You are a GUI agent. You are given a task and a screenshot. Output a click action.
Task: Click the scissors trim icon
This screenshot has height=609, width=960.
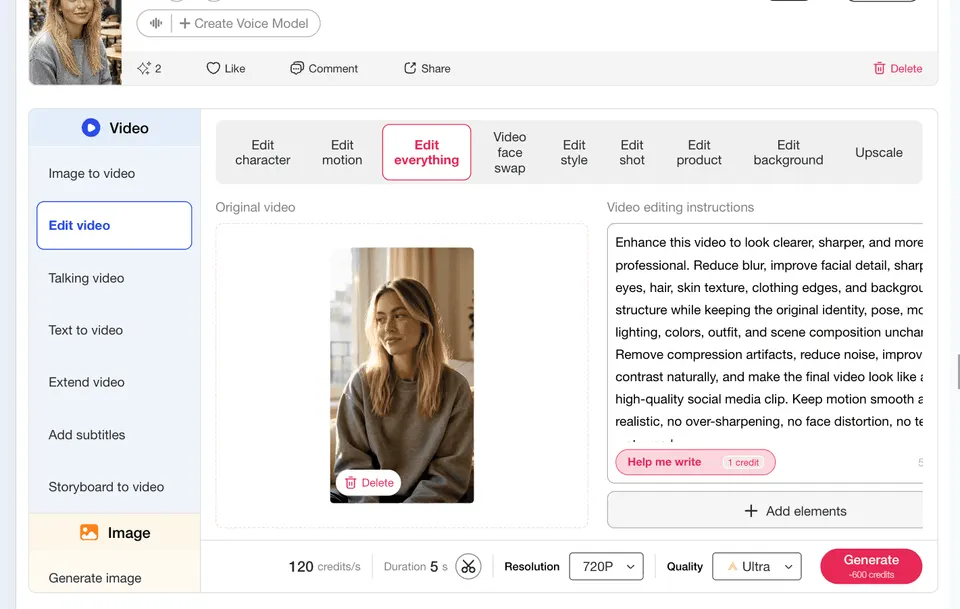[x=468, y=566]
